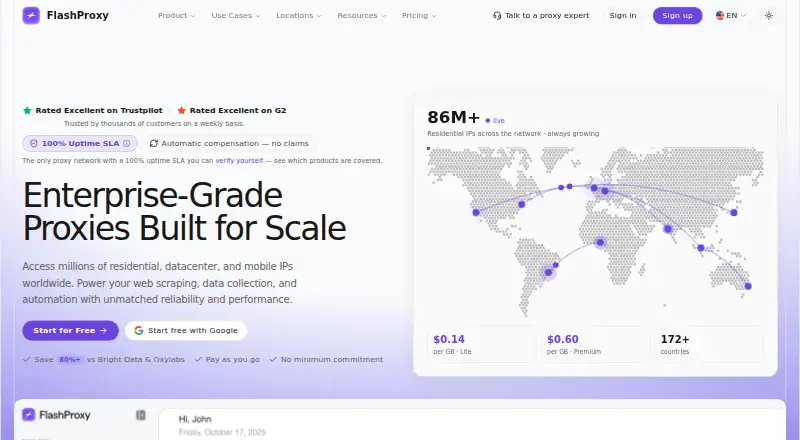
Task: Click the FlashProxy dashboard preview logo
Action: coord(56,415)
